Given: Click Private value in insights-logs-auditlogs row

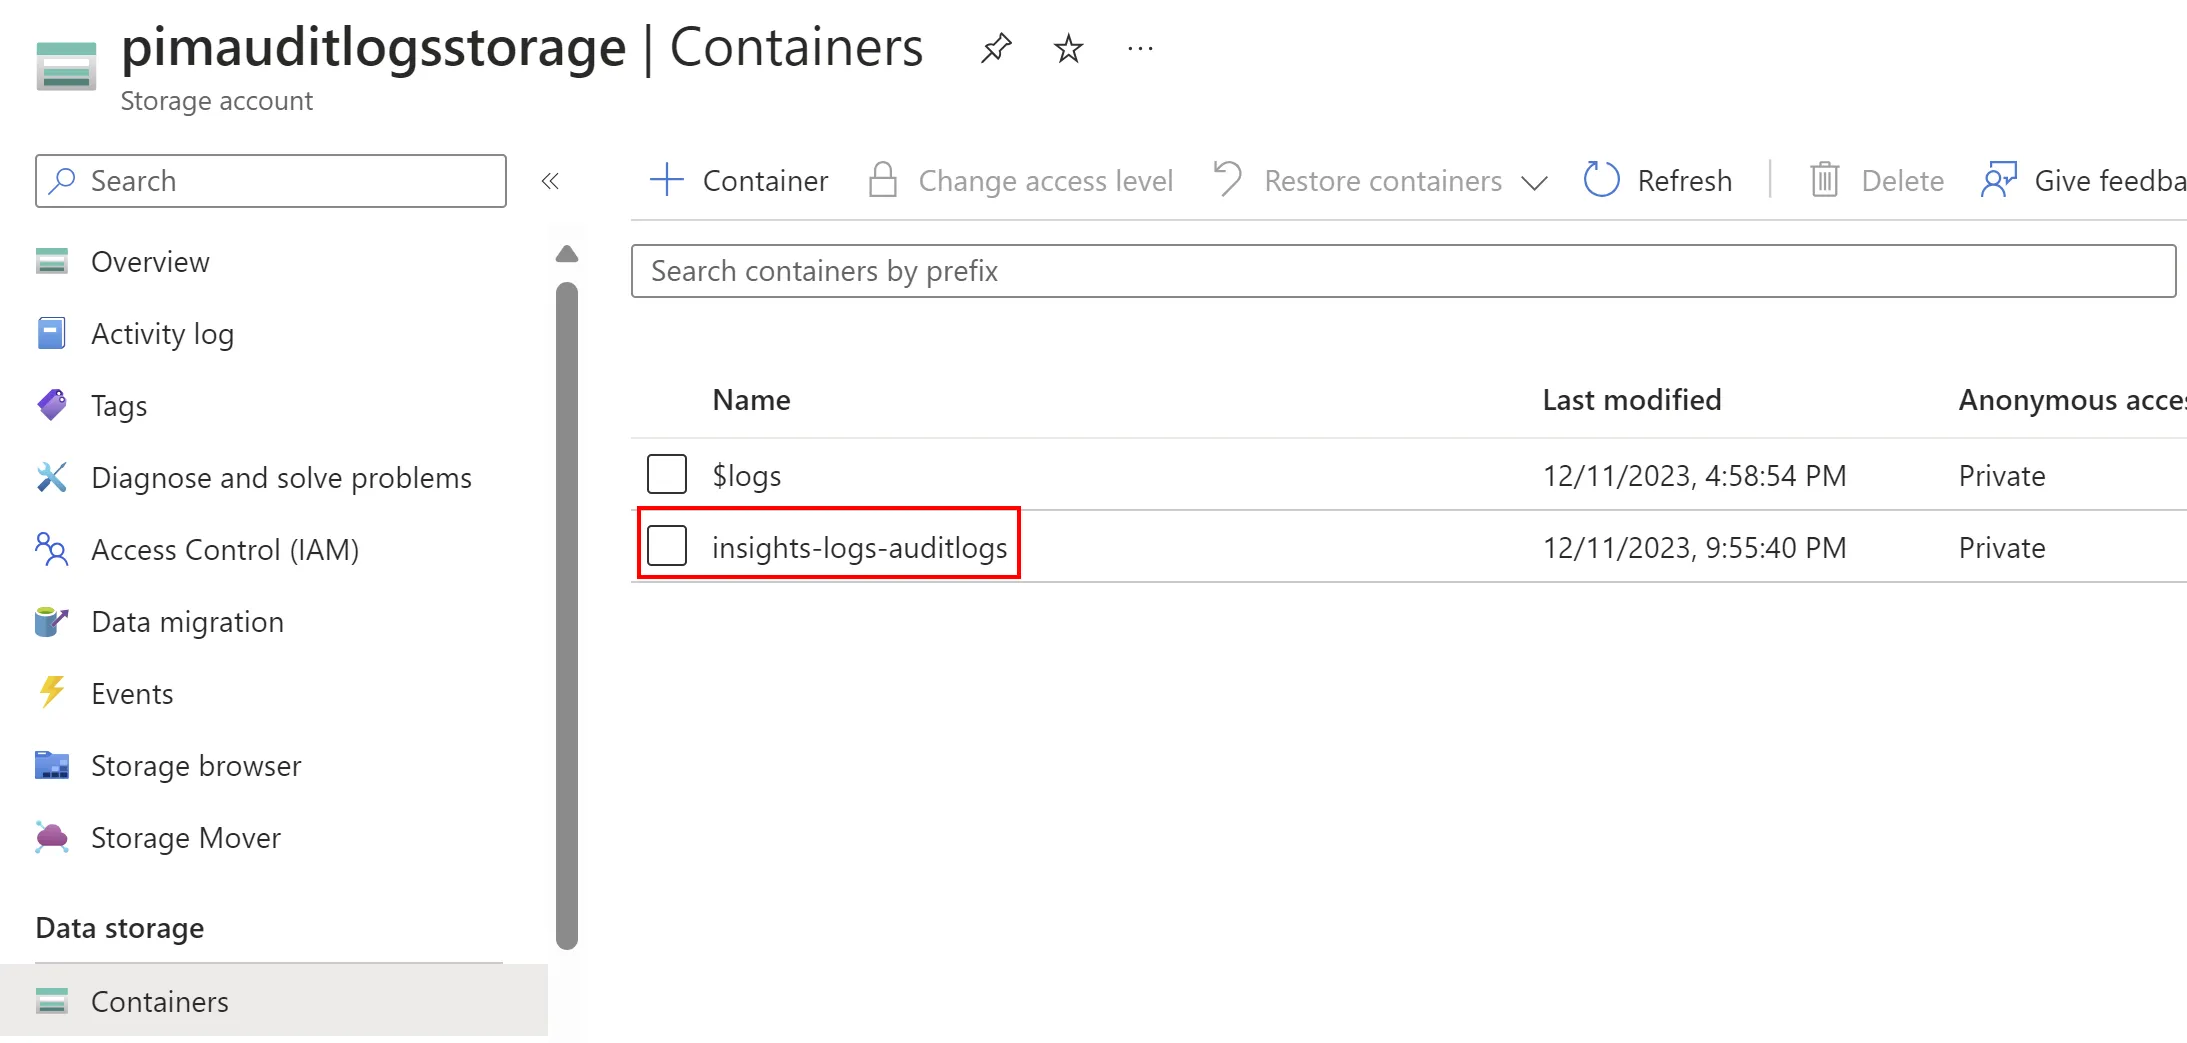Looking at the screenshot, I should [x=2002, y=548].
